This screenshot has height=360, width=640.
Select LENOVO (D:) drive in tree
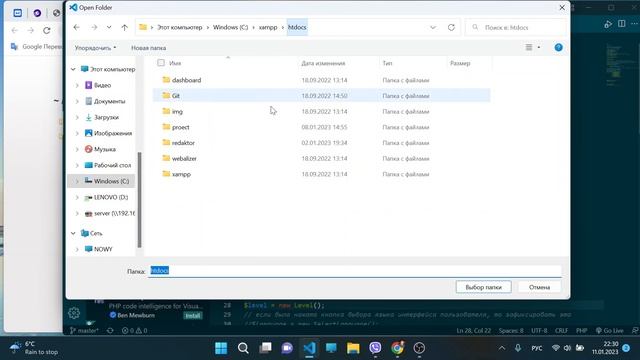[x=106, y=197]
